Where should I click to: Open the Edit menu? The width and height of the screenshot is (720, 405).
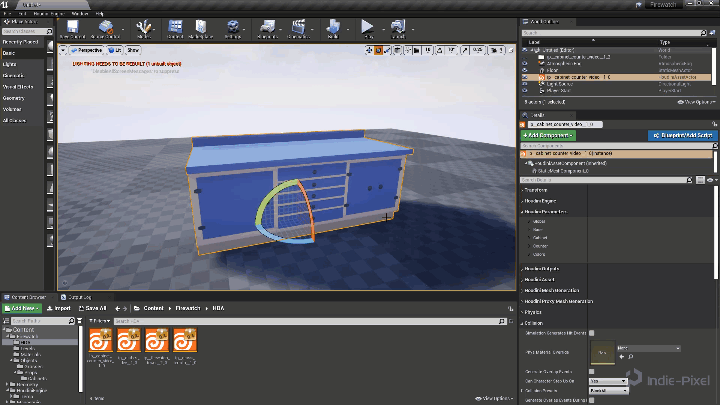[22, 14]
